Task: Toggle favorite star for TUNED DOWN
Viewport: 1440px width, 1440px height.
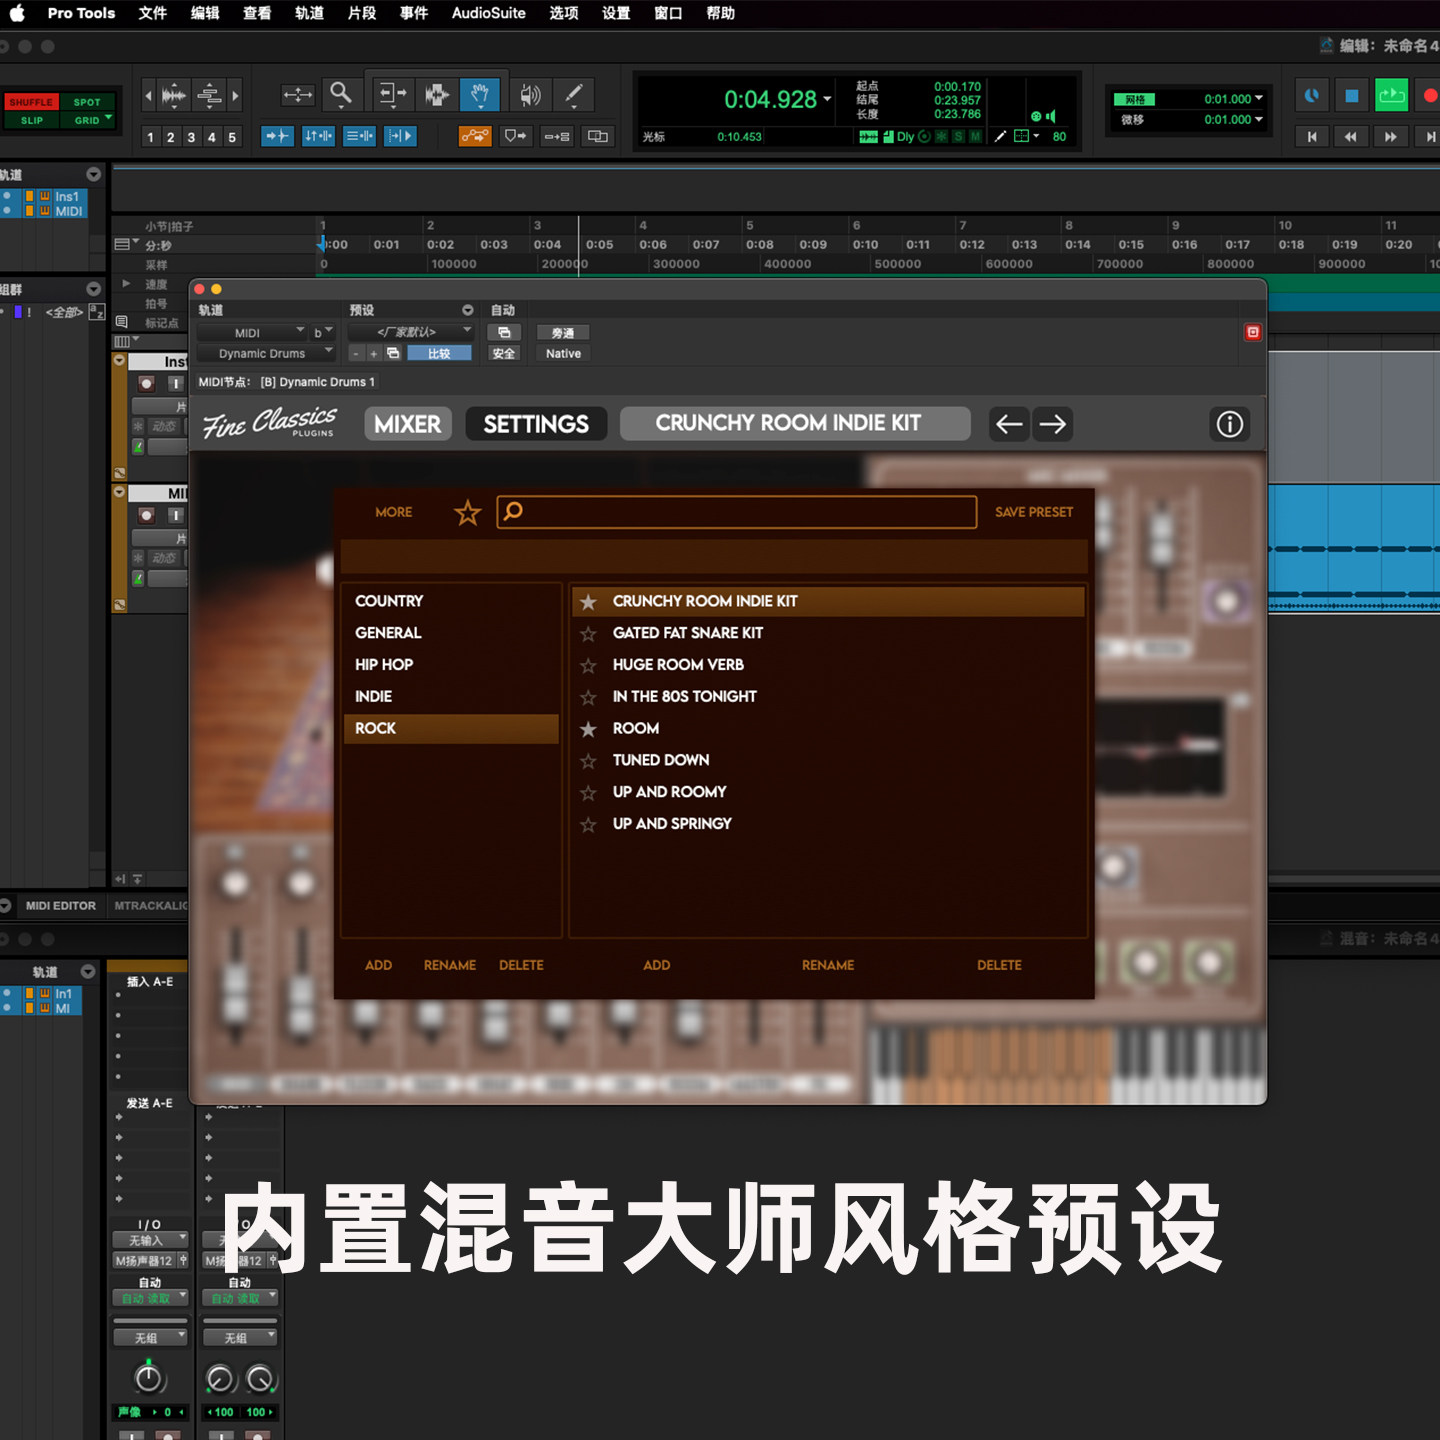Action: pos(588,761)
